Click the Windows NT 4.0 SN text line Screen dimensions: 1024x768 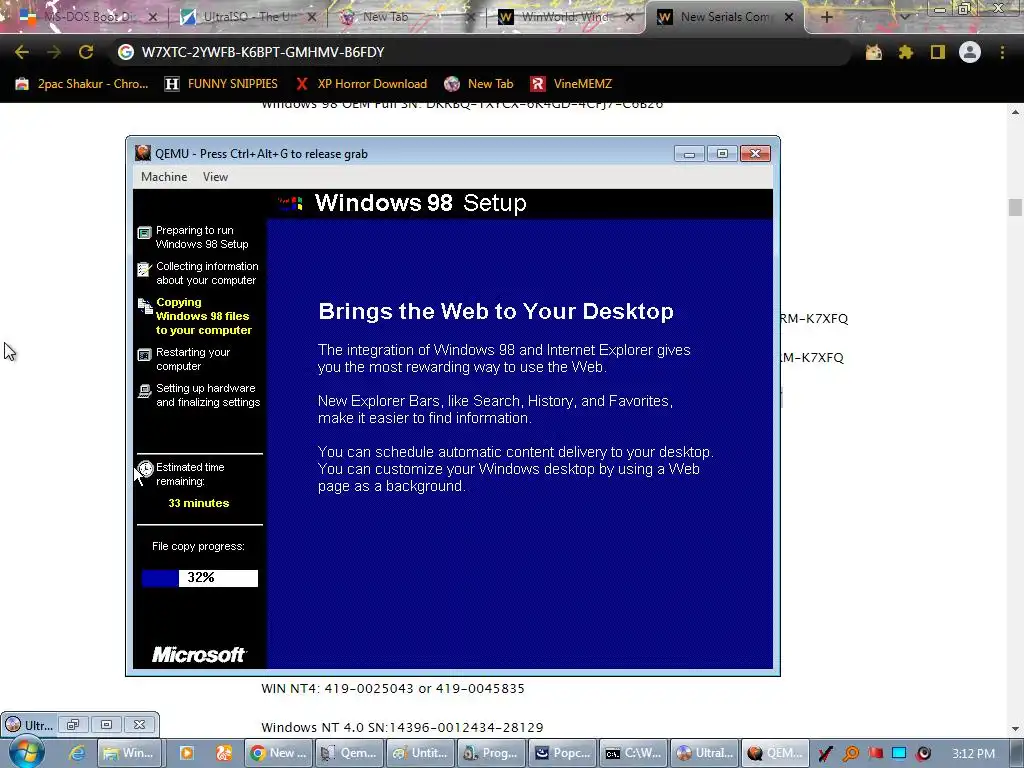(402, 727)
